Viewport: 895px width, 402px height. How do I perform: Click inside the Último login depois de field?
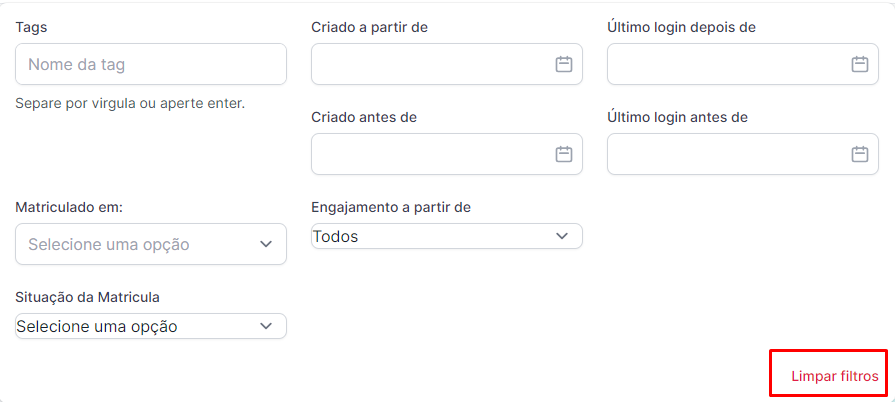(x=726, y=64)
